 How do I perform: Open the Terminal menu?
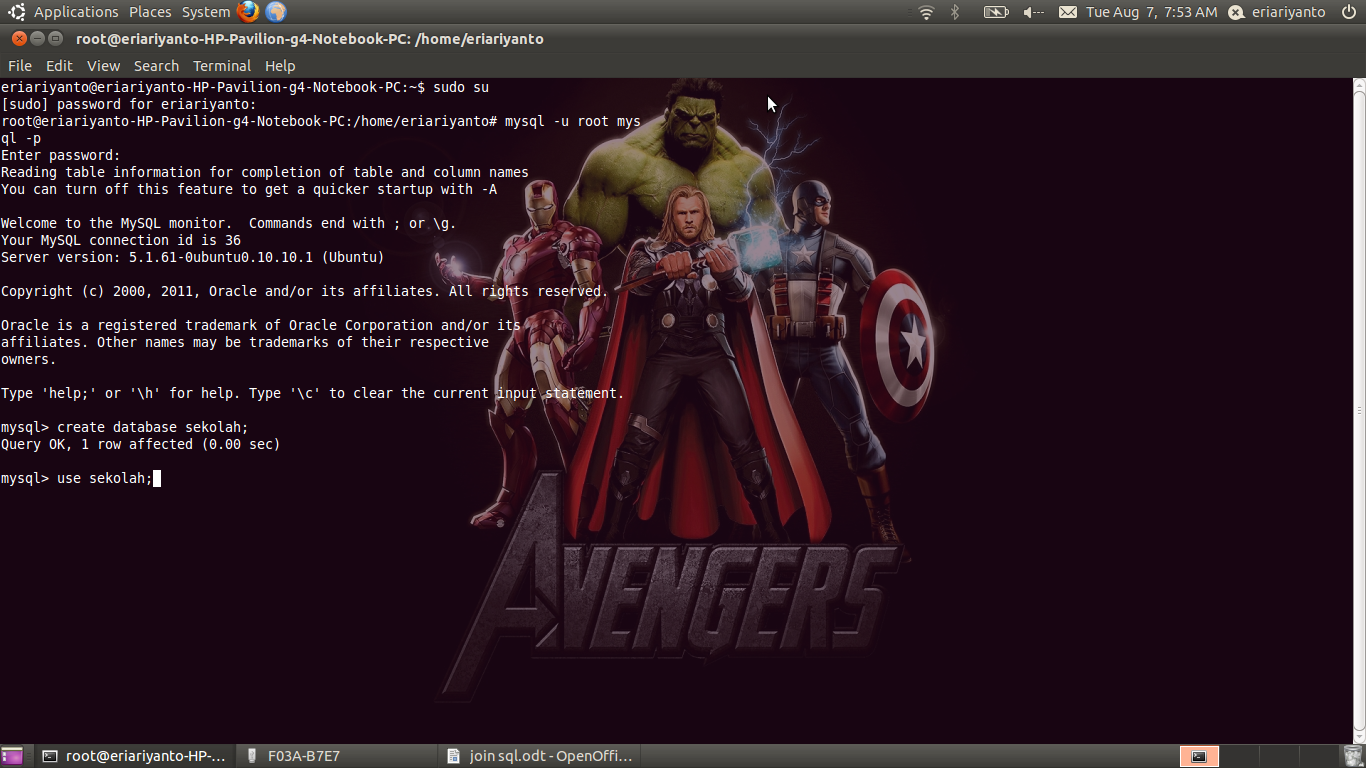tap(222, 66)
